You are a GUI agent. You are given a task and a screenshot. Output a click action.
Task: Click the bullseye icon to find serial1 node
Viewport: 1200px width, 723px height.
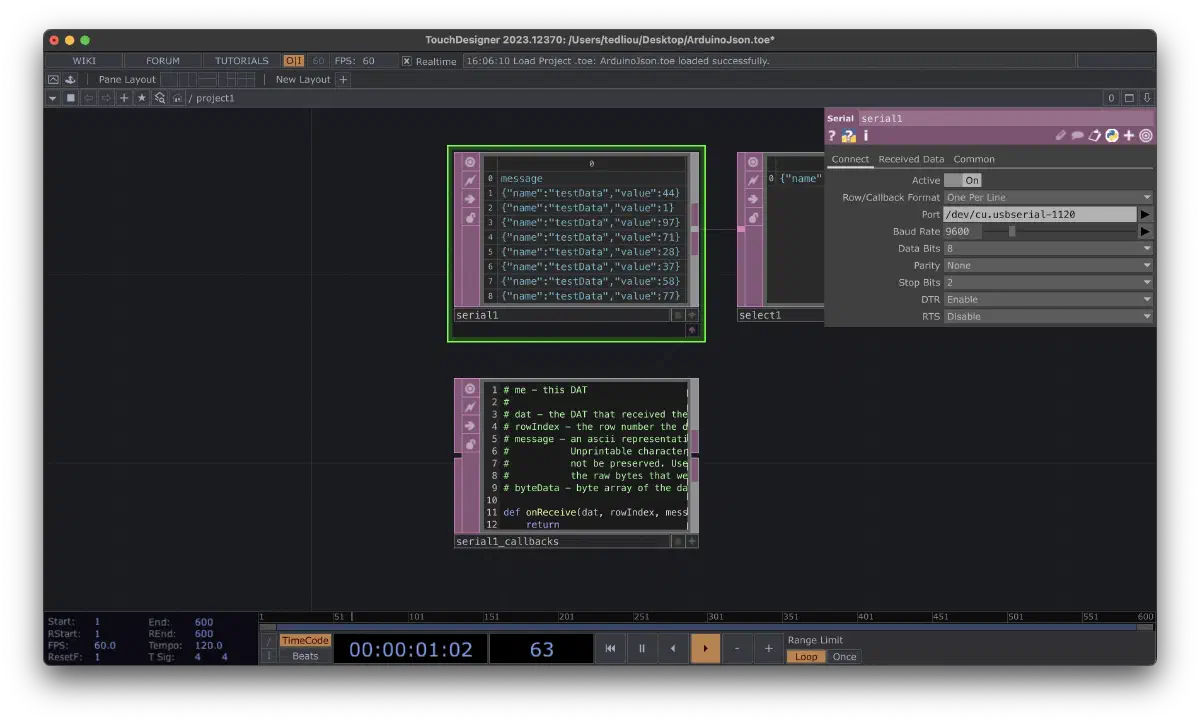(1145, 135)
